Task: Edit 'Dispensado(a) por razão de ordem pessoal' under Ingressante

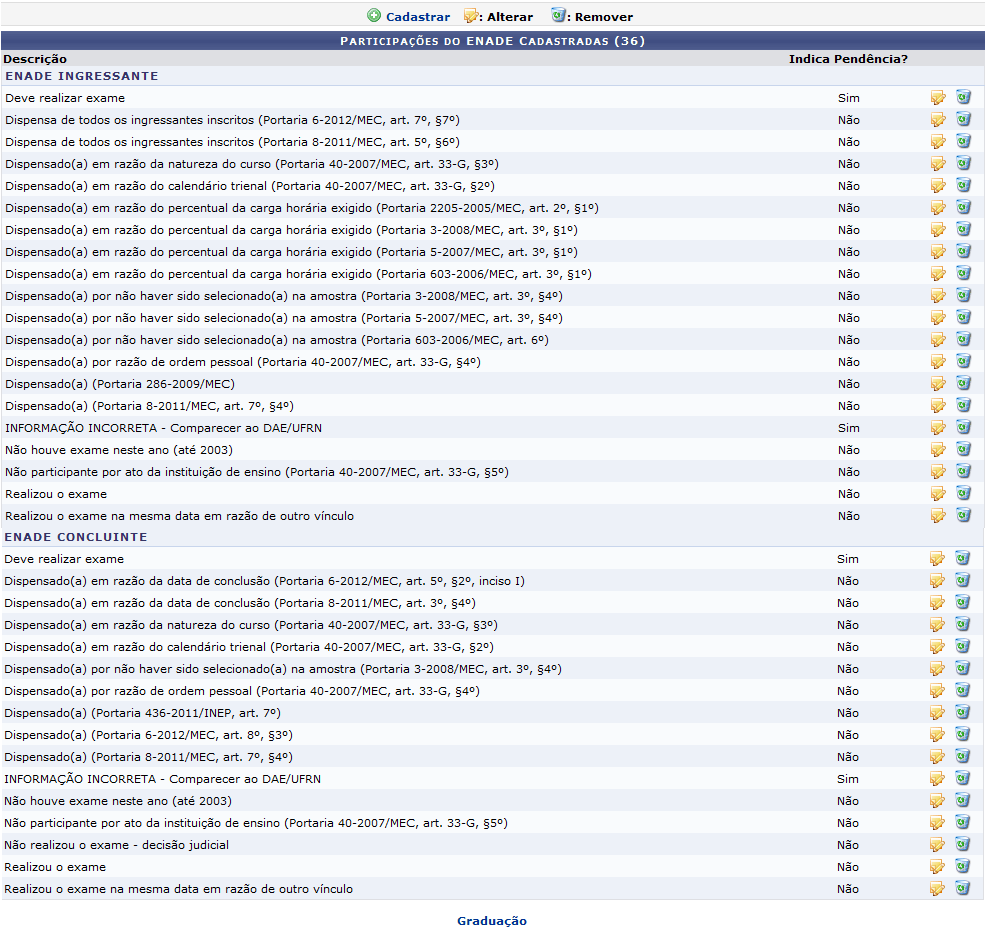Action: click(x=938, y=362)
